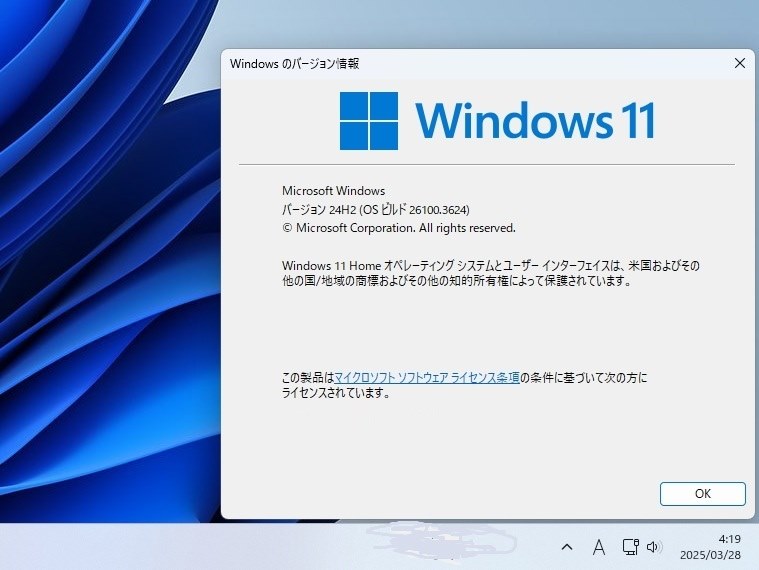Click the Windows 11 logo image

tap(498, 120)
